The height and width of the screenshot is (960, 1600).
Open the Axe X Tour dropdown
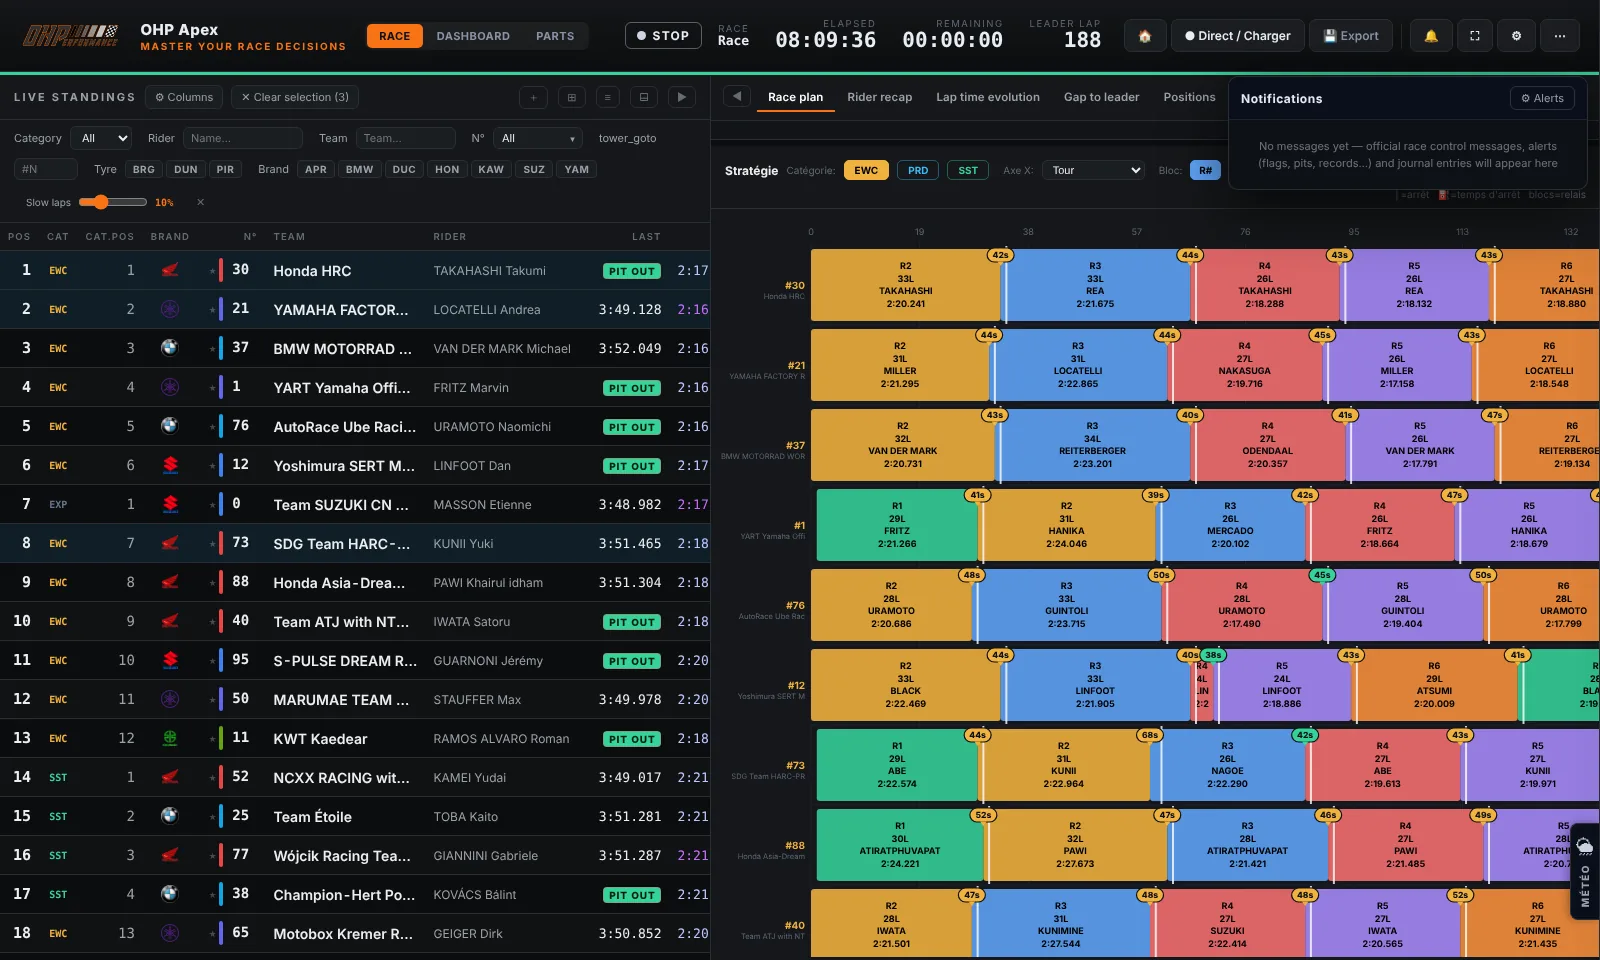click(x=1095, y=170)
